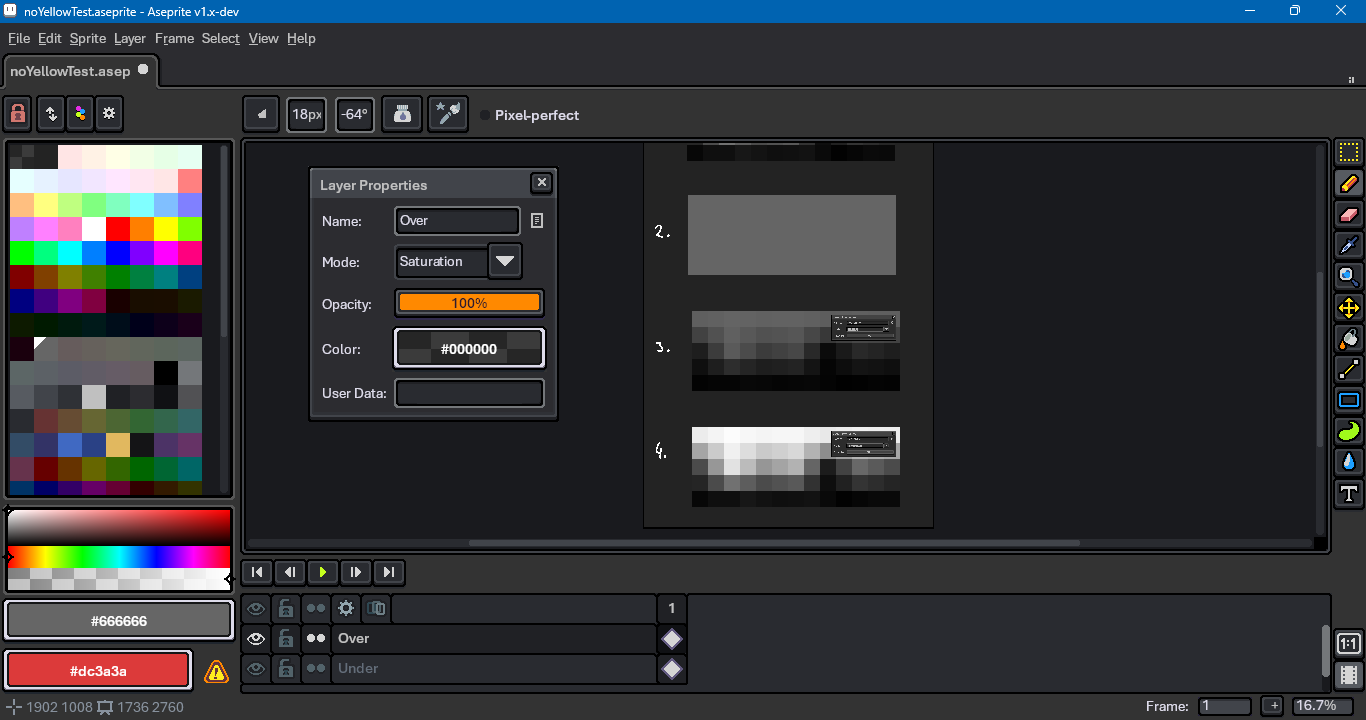Show the hidden Under layer
This screenshot has width=1366, height=720.
(x=256, y=668)
